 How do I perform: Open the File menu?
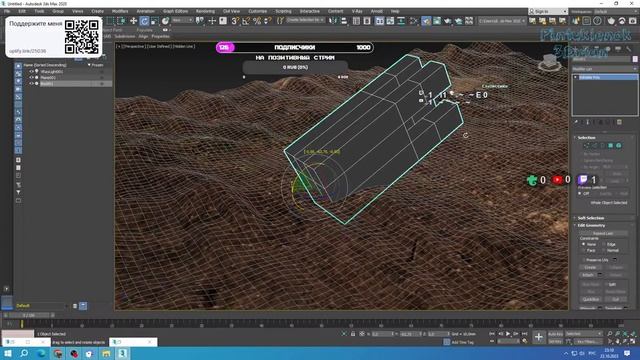7,11
